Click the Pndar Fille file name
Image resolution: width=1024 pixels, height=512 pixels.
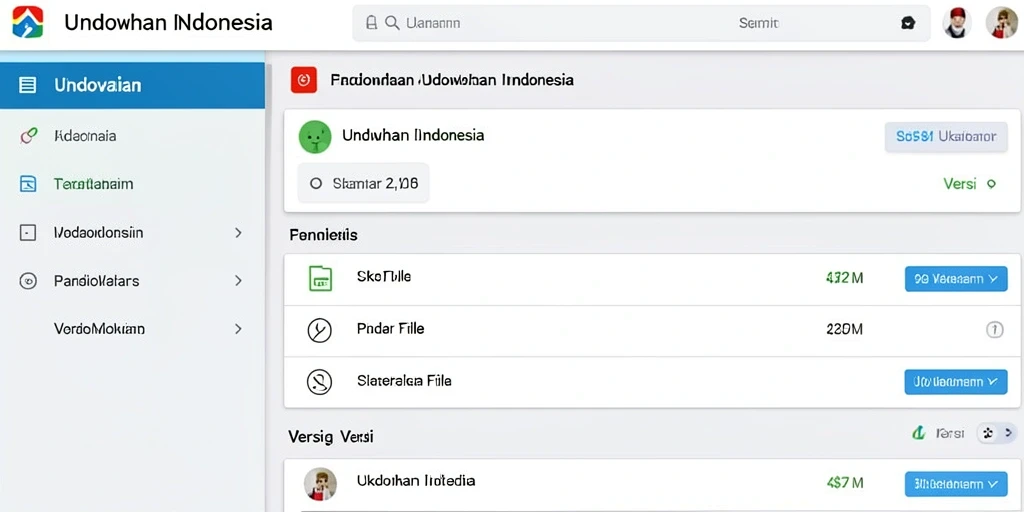click(x=391, y=328)
